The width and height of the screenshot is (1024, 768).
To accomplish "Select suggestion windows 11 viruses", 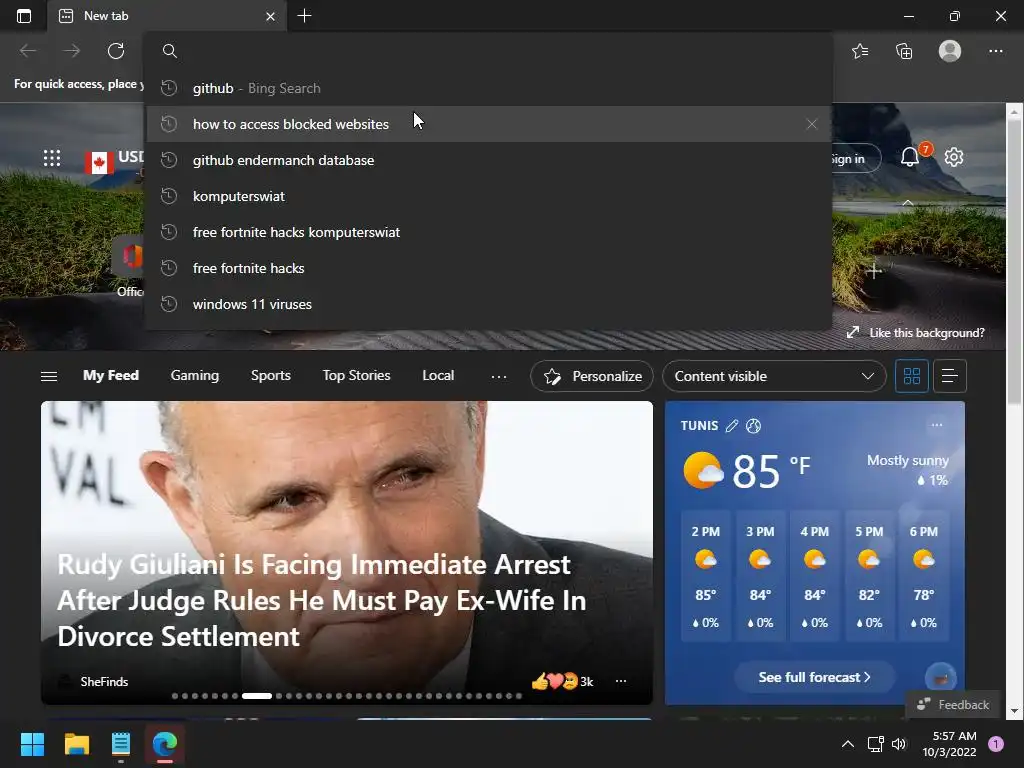I will click(488, 304).
